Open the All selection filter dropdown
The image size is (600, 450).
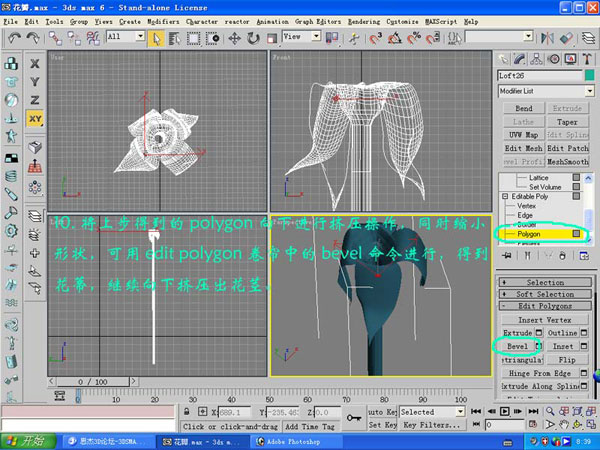[140, 36]
